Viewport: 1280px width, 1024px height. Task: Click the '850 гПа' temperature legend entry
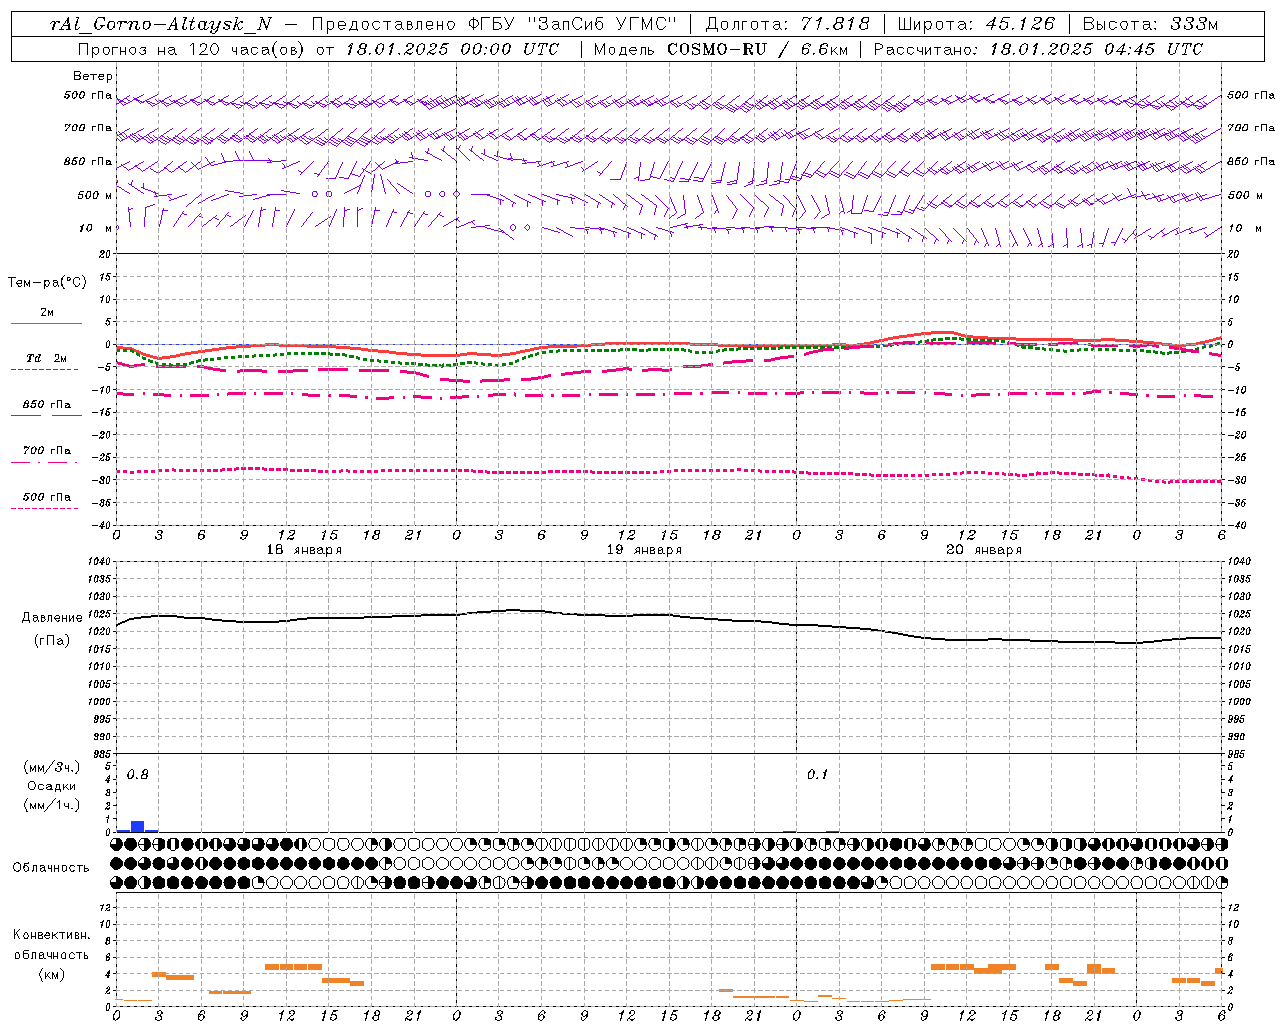[47, 405]
